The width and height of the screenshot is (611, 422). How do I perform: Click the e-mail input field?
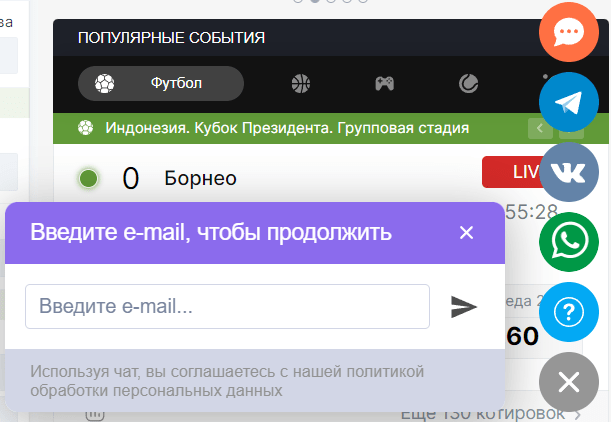point(228,306)
